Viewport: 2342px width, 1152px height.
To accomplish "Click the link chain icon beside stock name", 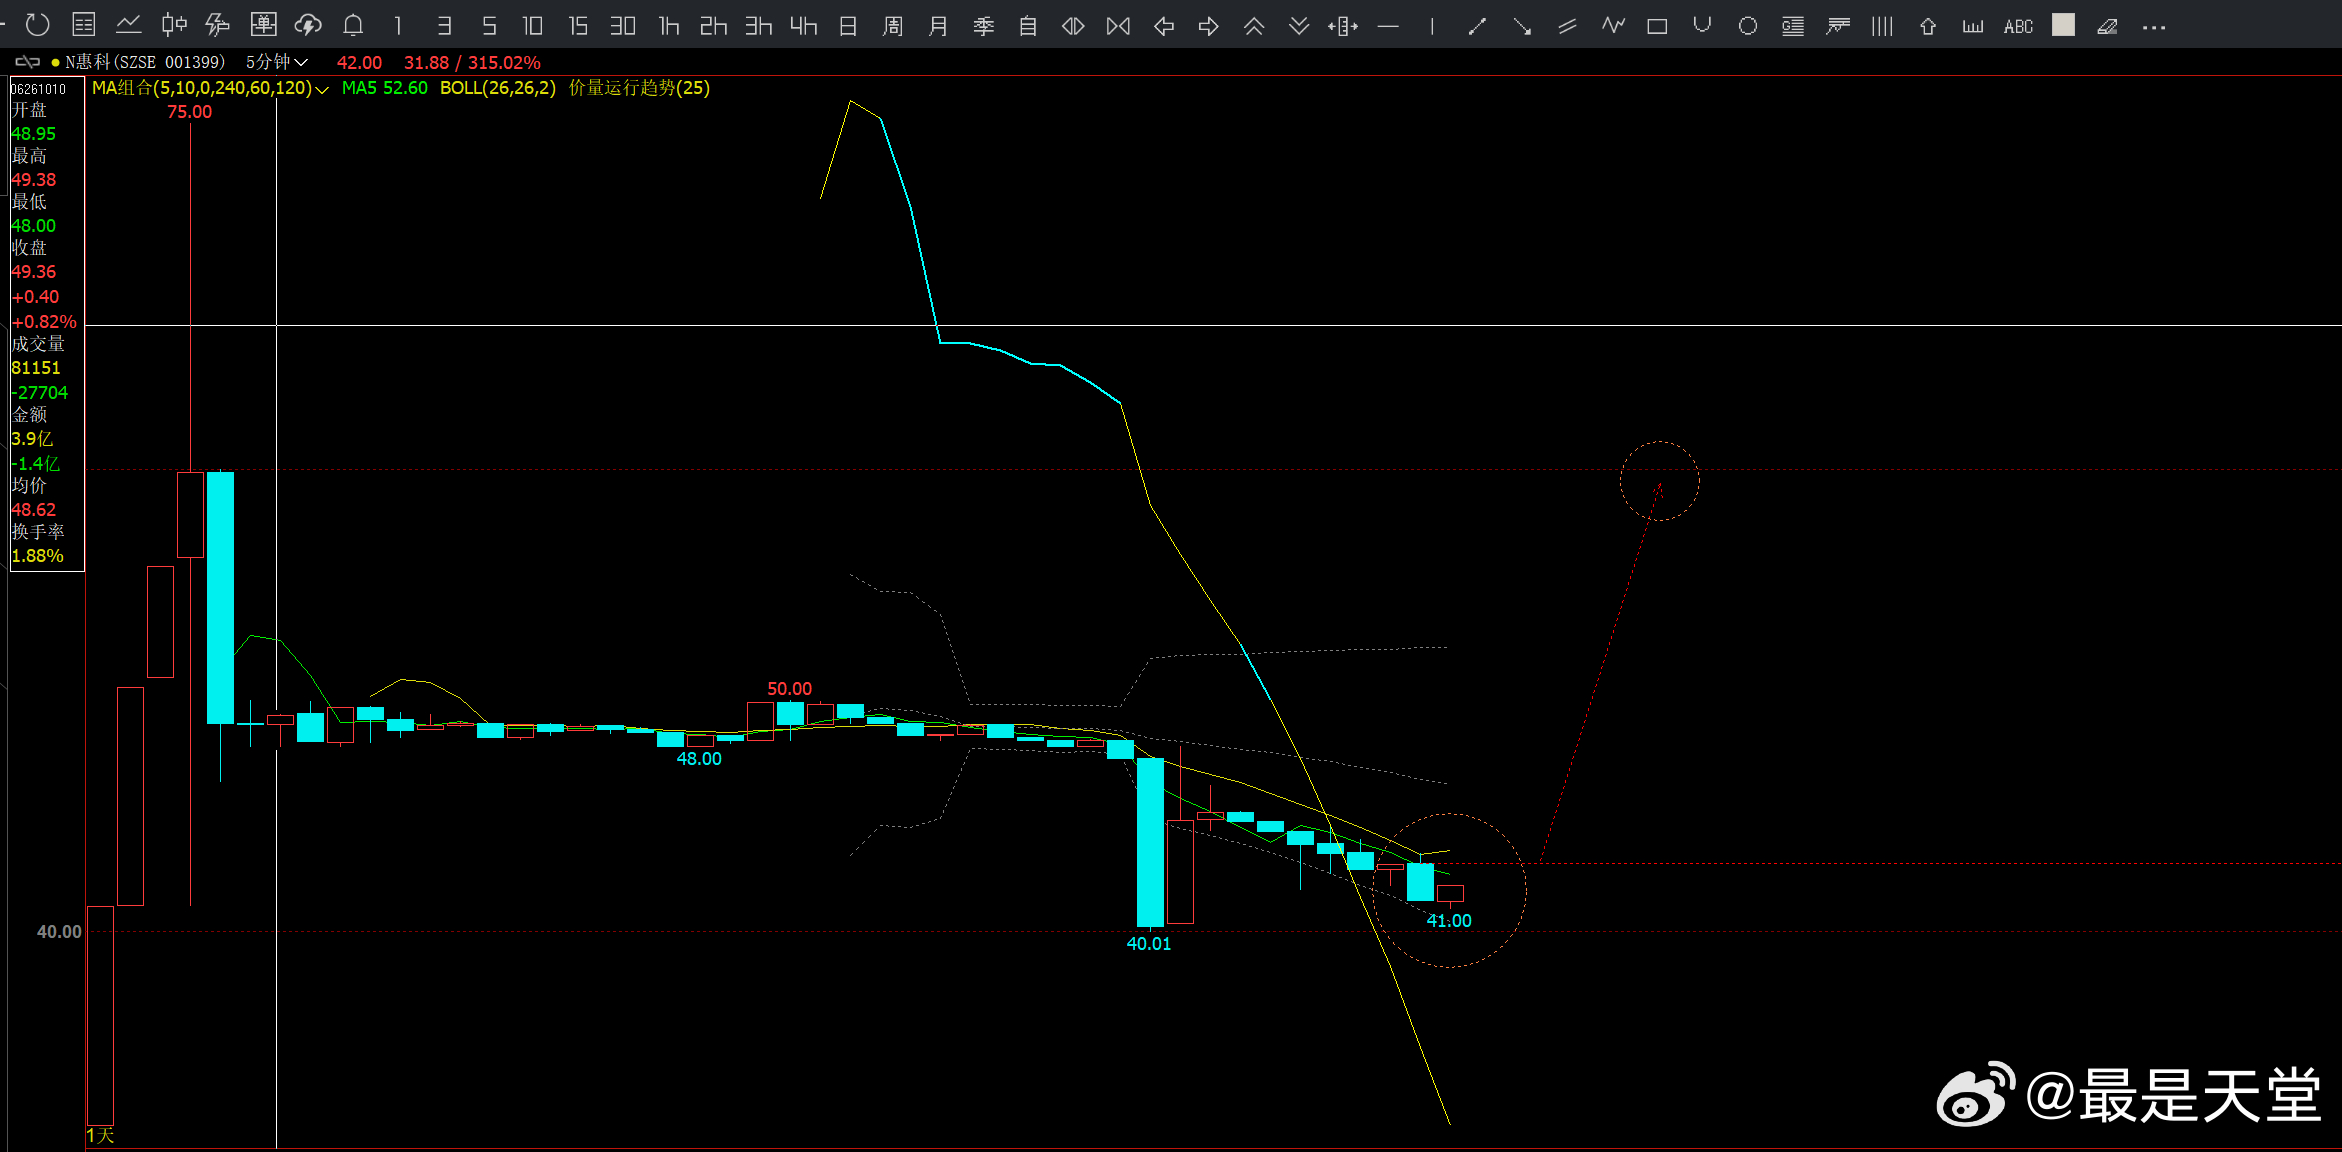I will (x=28, y=62).
